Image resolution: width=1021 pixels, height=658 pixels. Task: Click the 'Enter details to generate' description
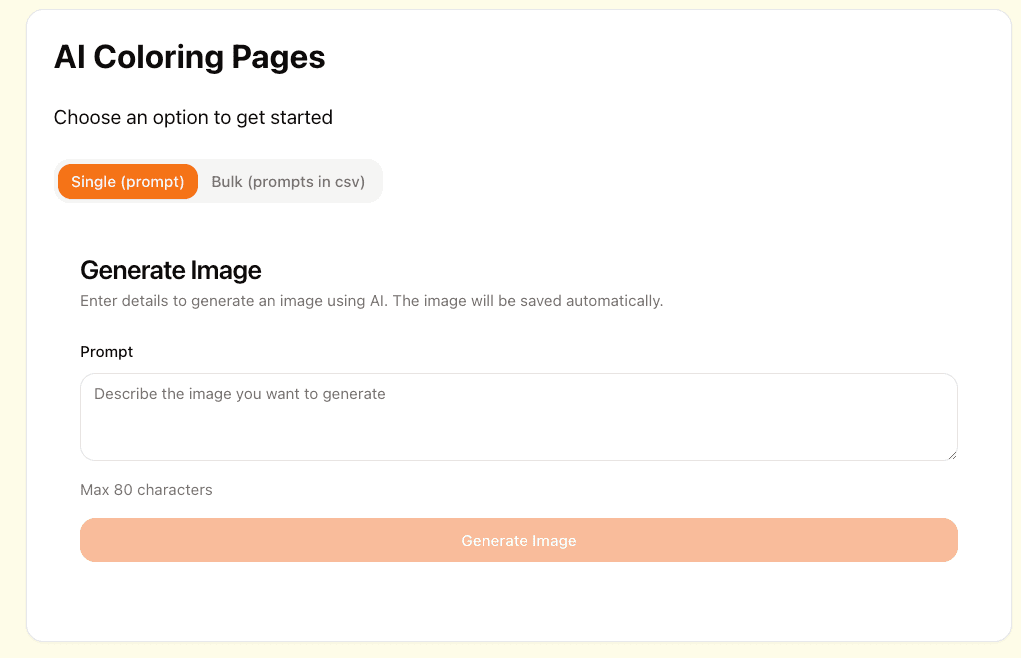tap(371, 301)
